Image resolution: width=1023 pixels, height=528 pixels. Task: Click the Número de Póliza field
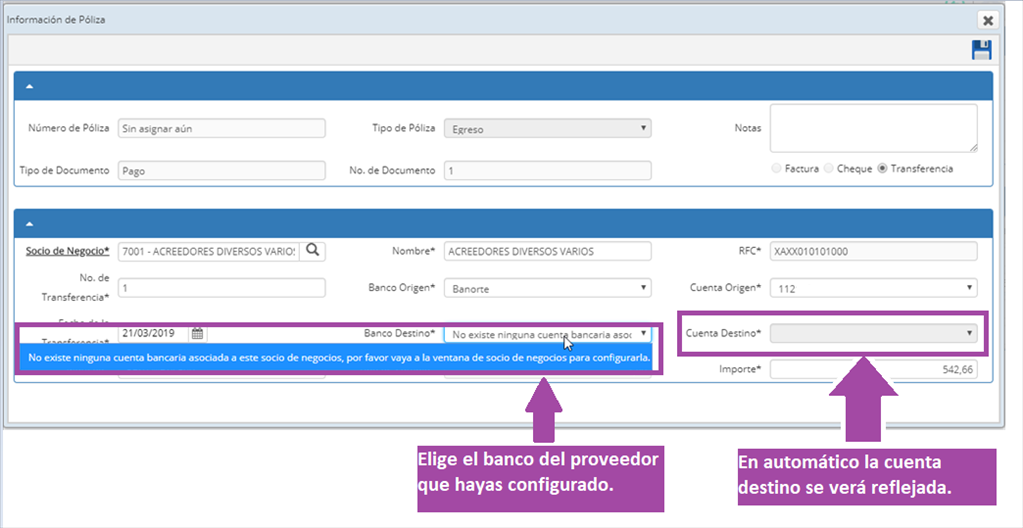pyautogui.click(x=222, y=129)
